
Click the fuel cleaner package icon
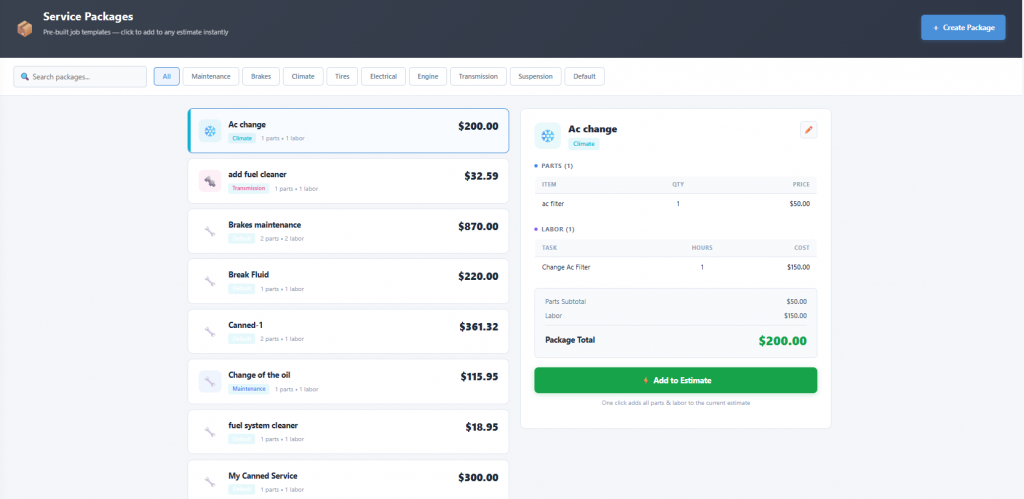tap(210, 181)
